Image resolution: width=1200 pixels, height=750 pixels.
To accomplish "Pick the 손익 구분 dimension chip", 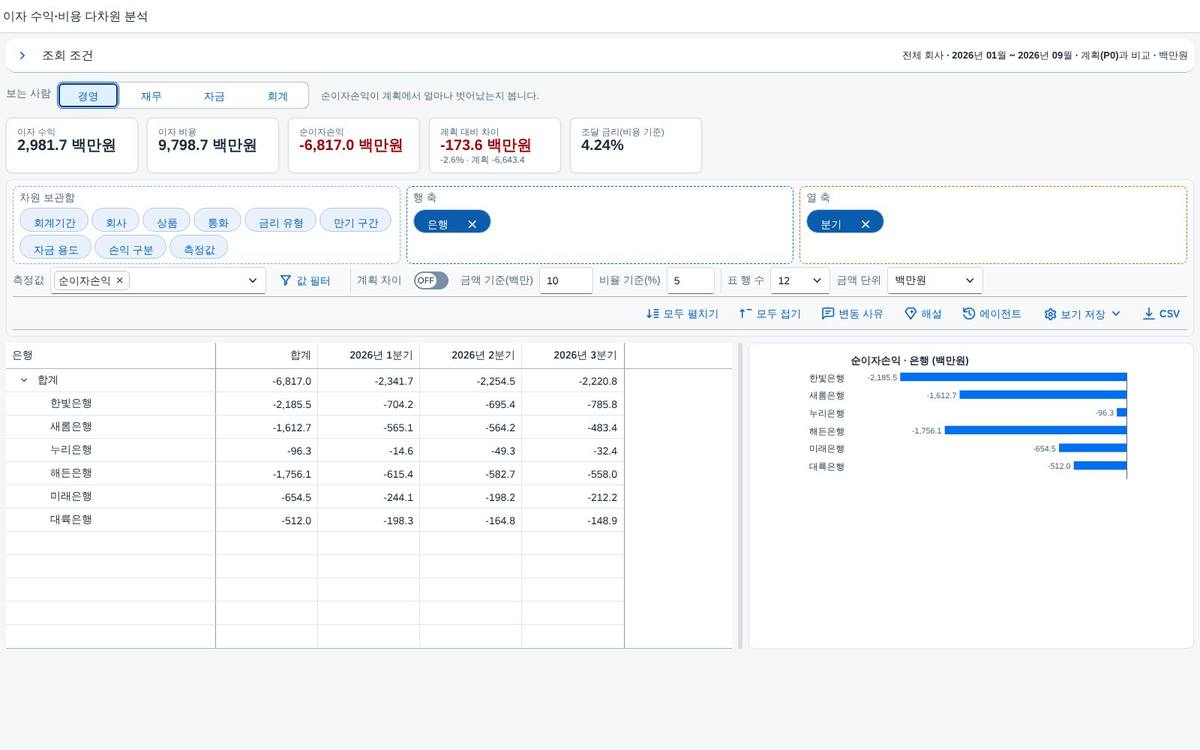I will pos(131,249).
